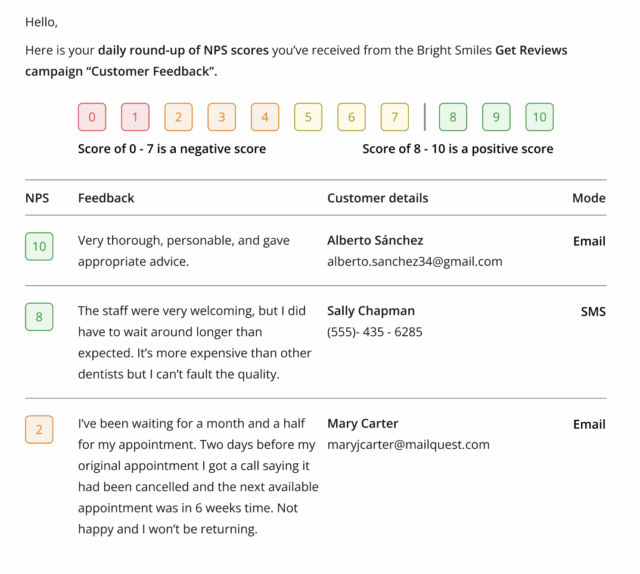The image size is (640, 574).
Task: Select the score 1 box in the scale
Action: 135,117
